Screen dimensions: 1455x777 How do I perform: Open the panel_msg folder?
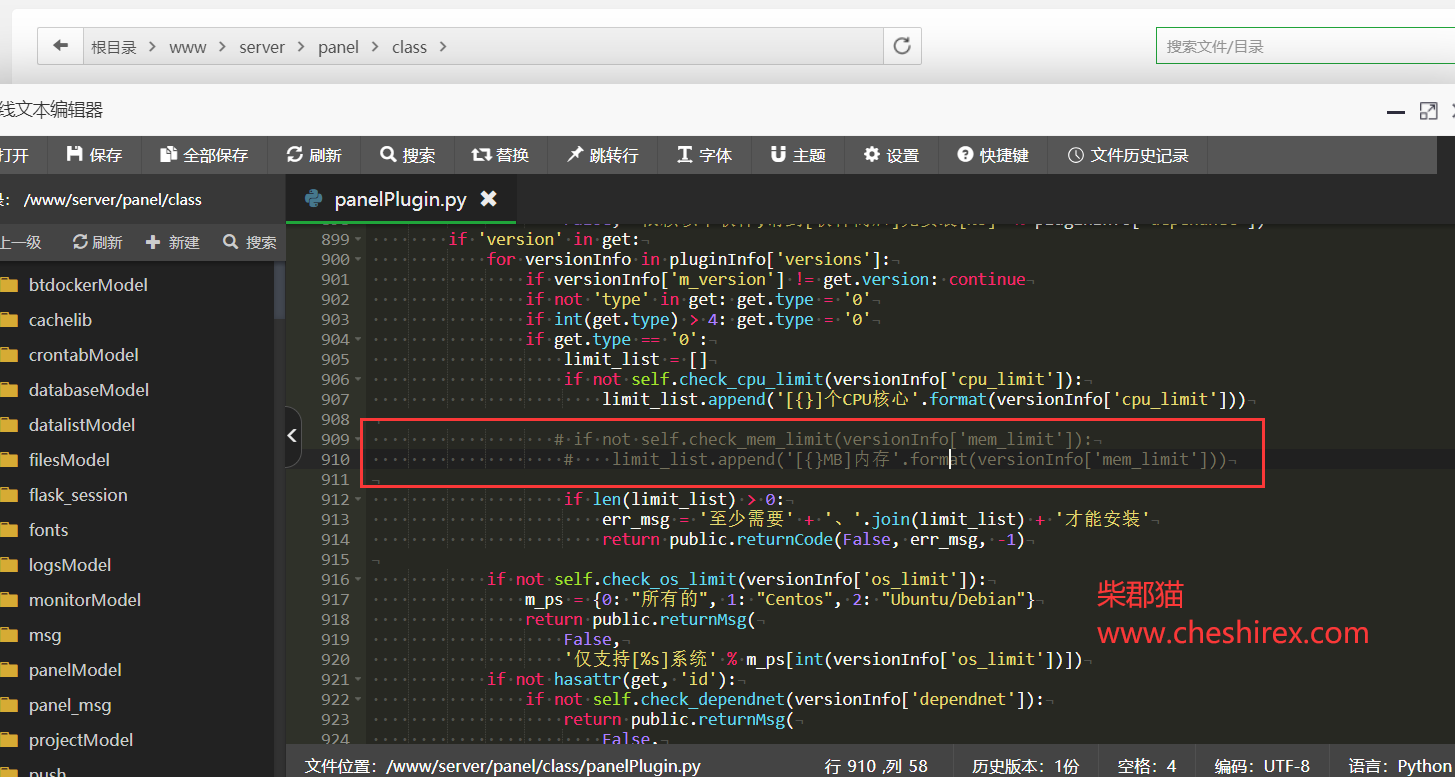coord(70,705)
